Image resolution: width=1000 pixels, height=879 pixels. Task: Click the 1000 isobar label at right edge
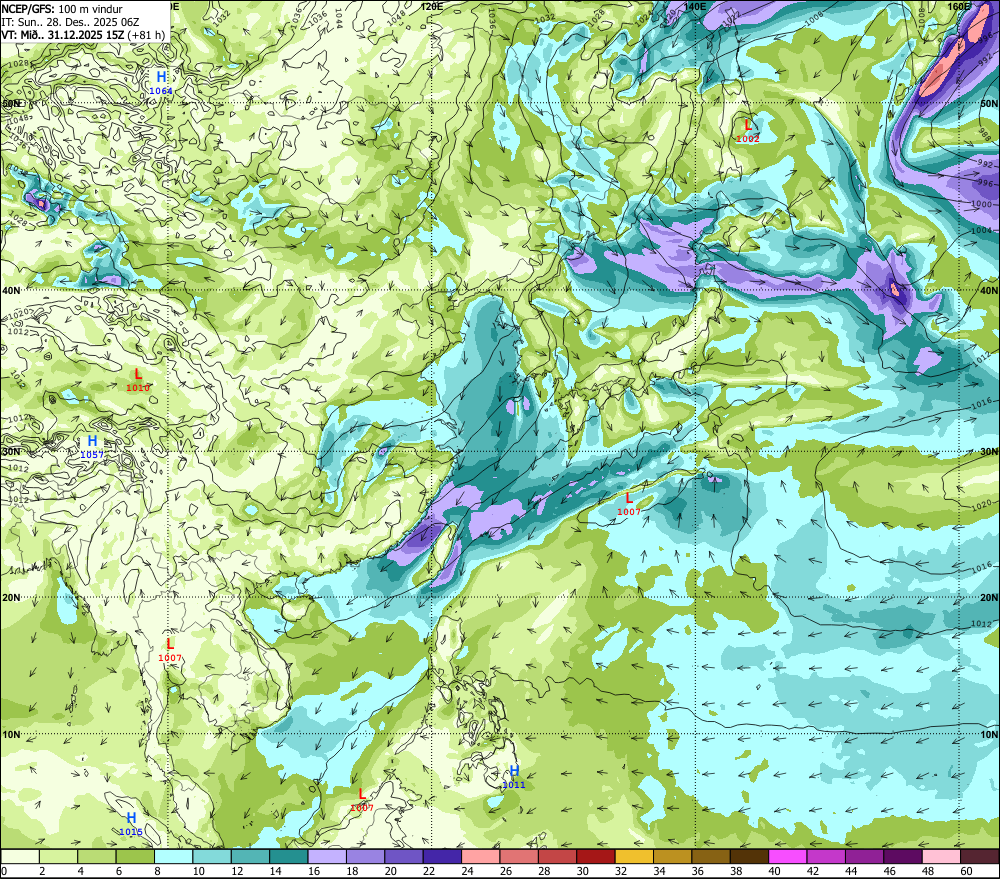(982, 204)
